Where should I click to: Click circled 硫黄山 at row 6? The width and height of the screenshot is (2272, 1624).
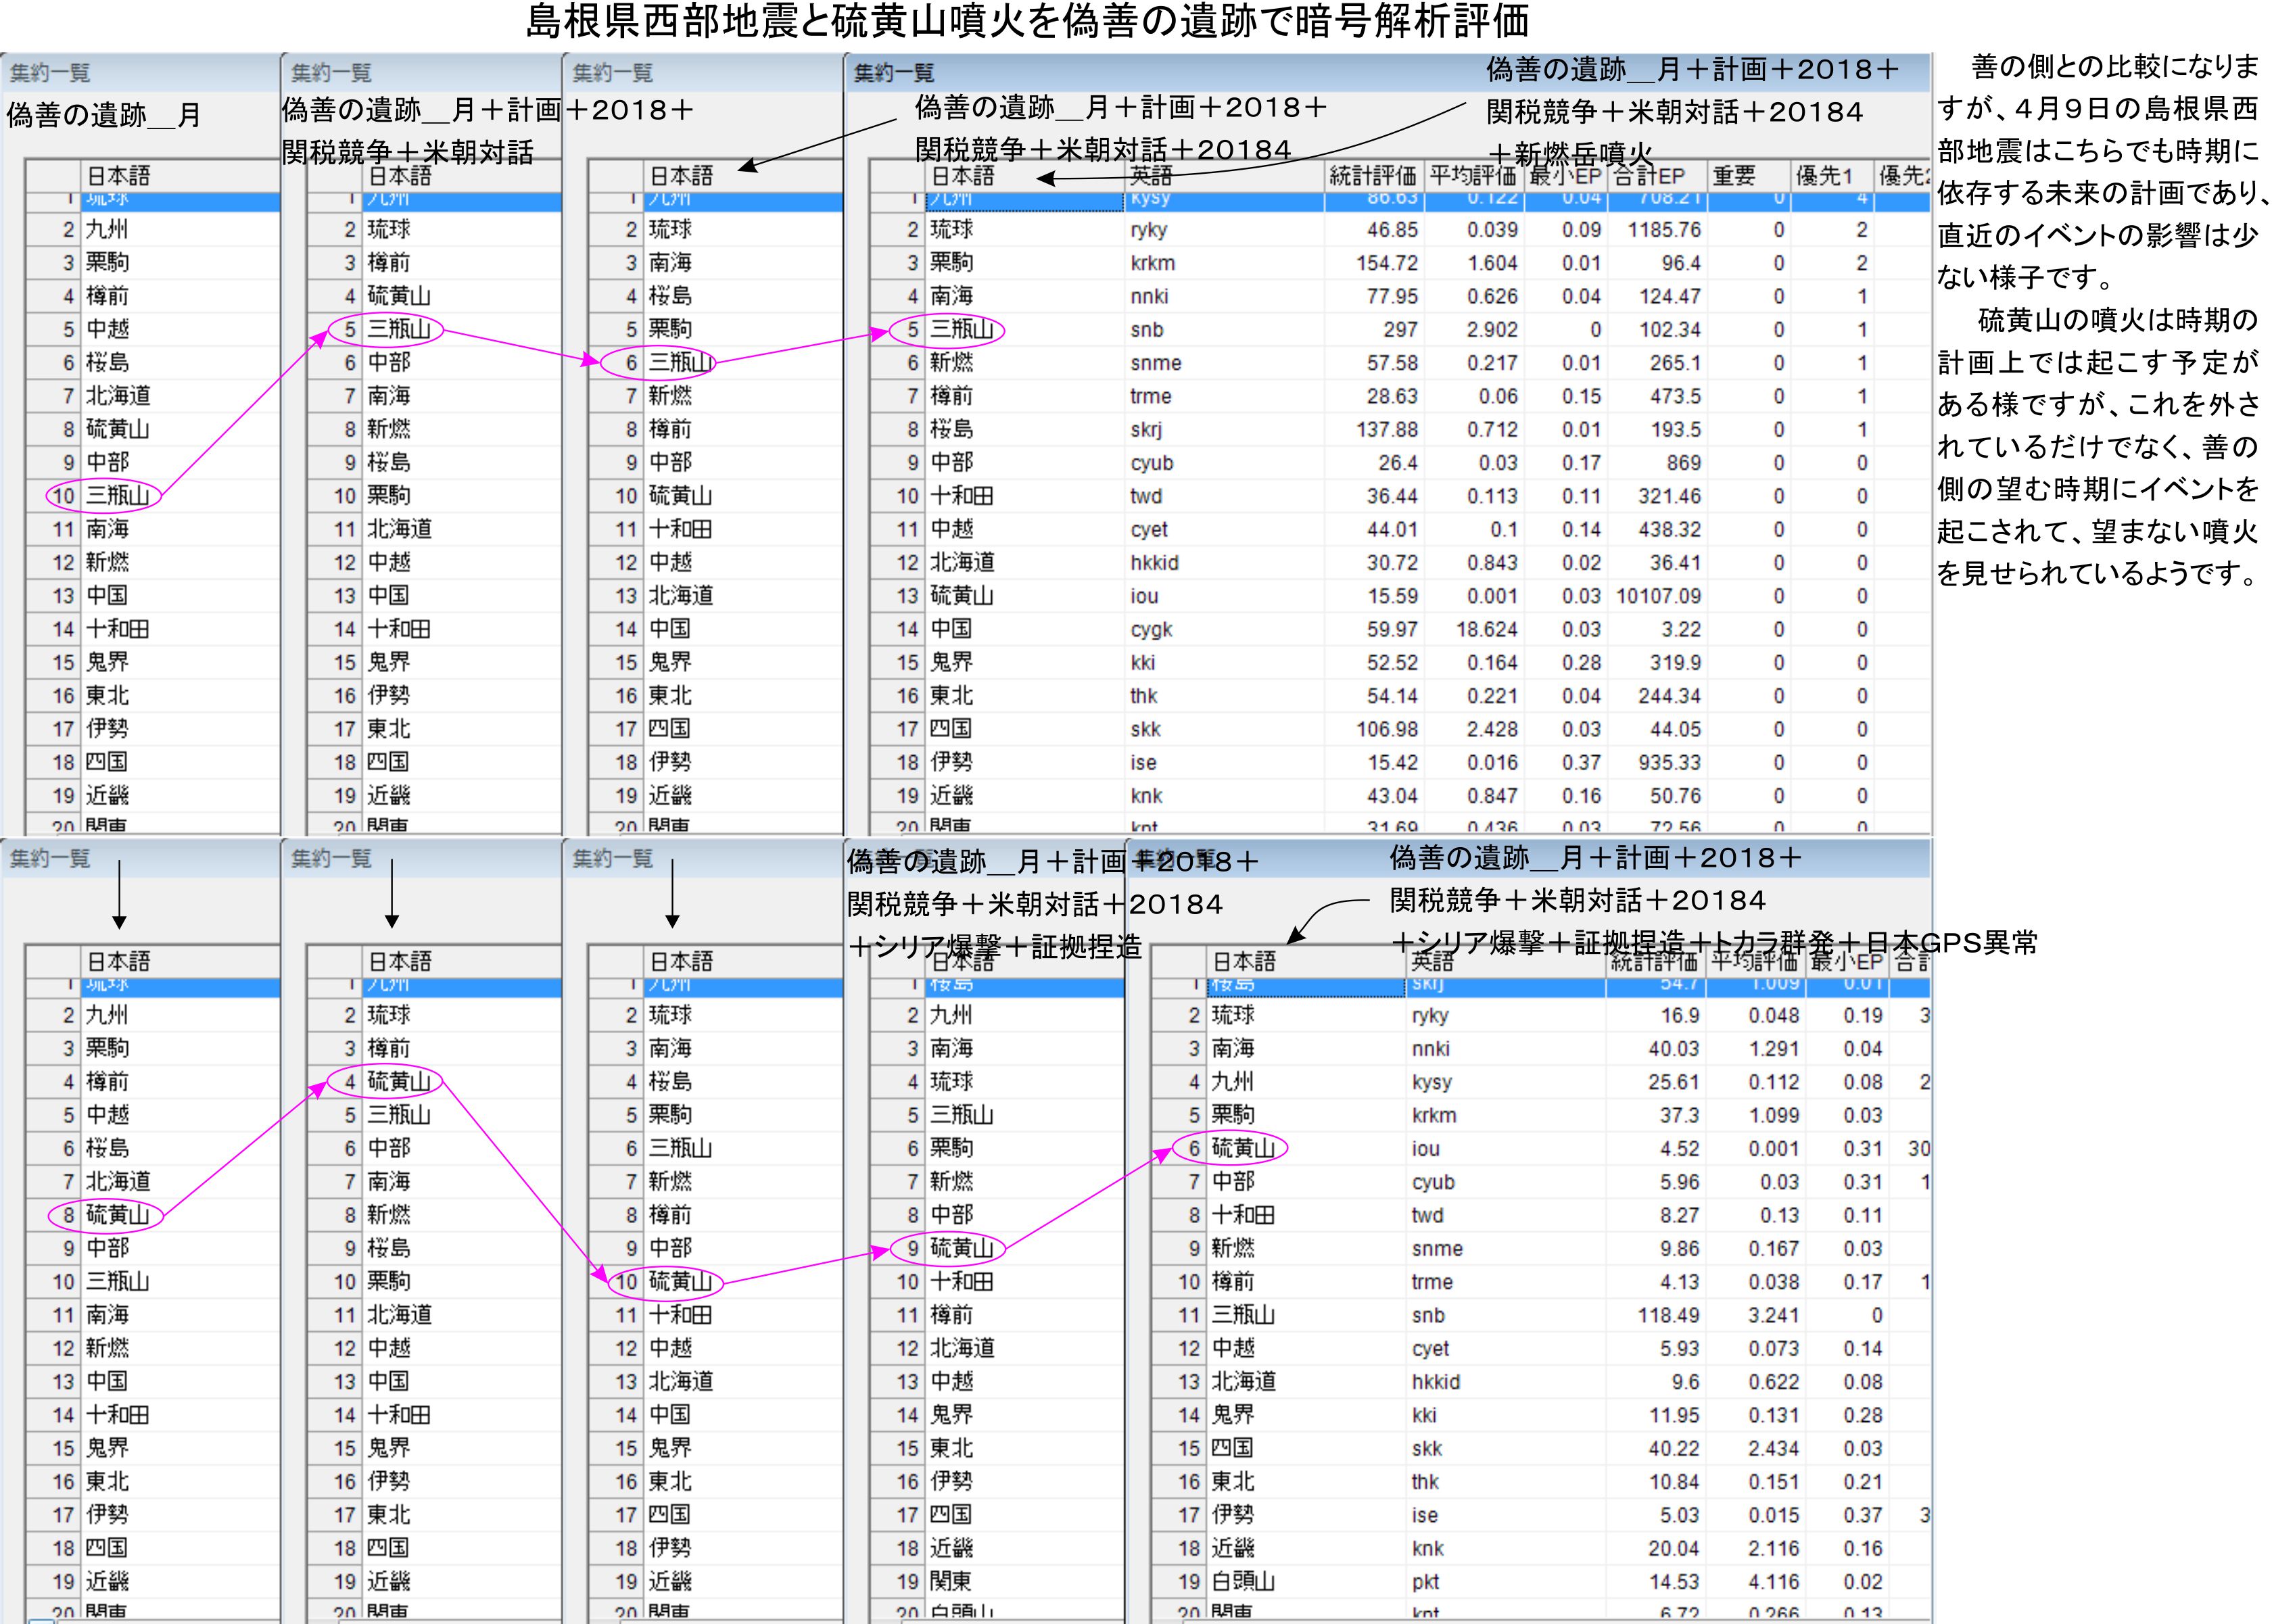click(x=1242, y=1148)
